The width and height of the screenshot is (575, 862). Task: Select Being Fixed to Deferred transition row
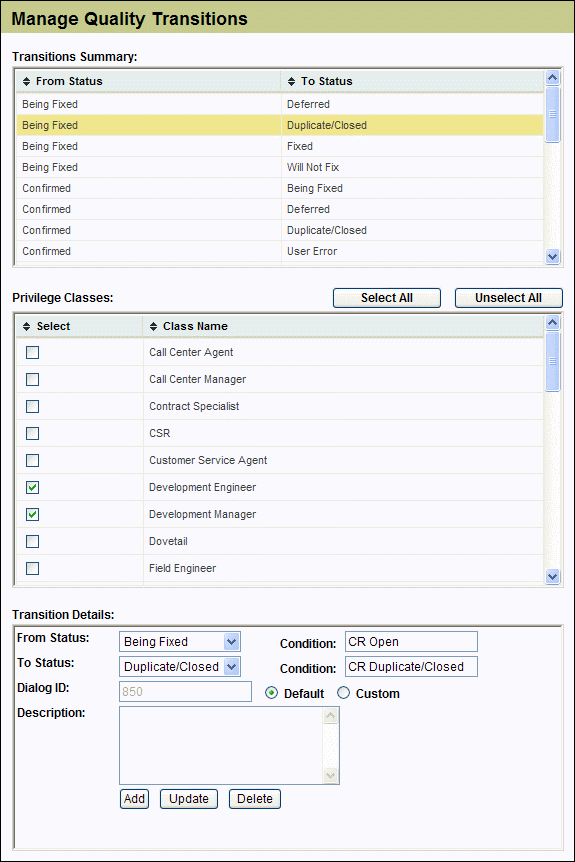point(280,104)
